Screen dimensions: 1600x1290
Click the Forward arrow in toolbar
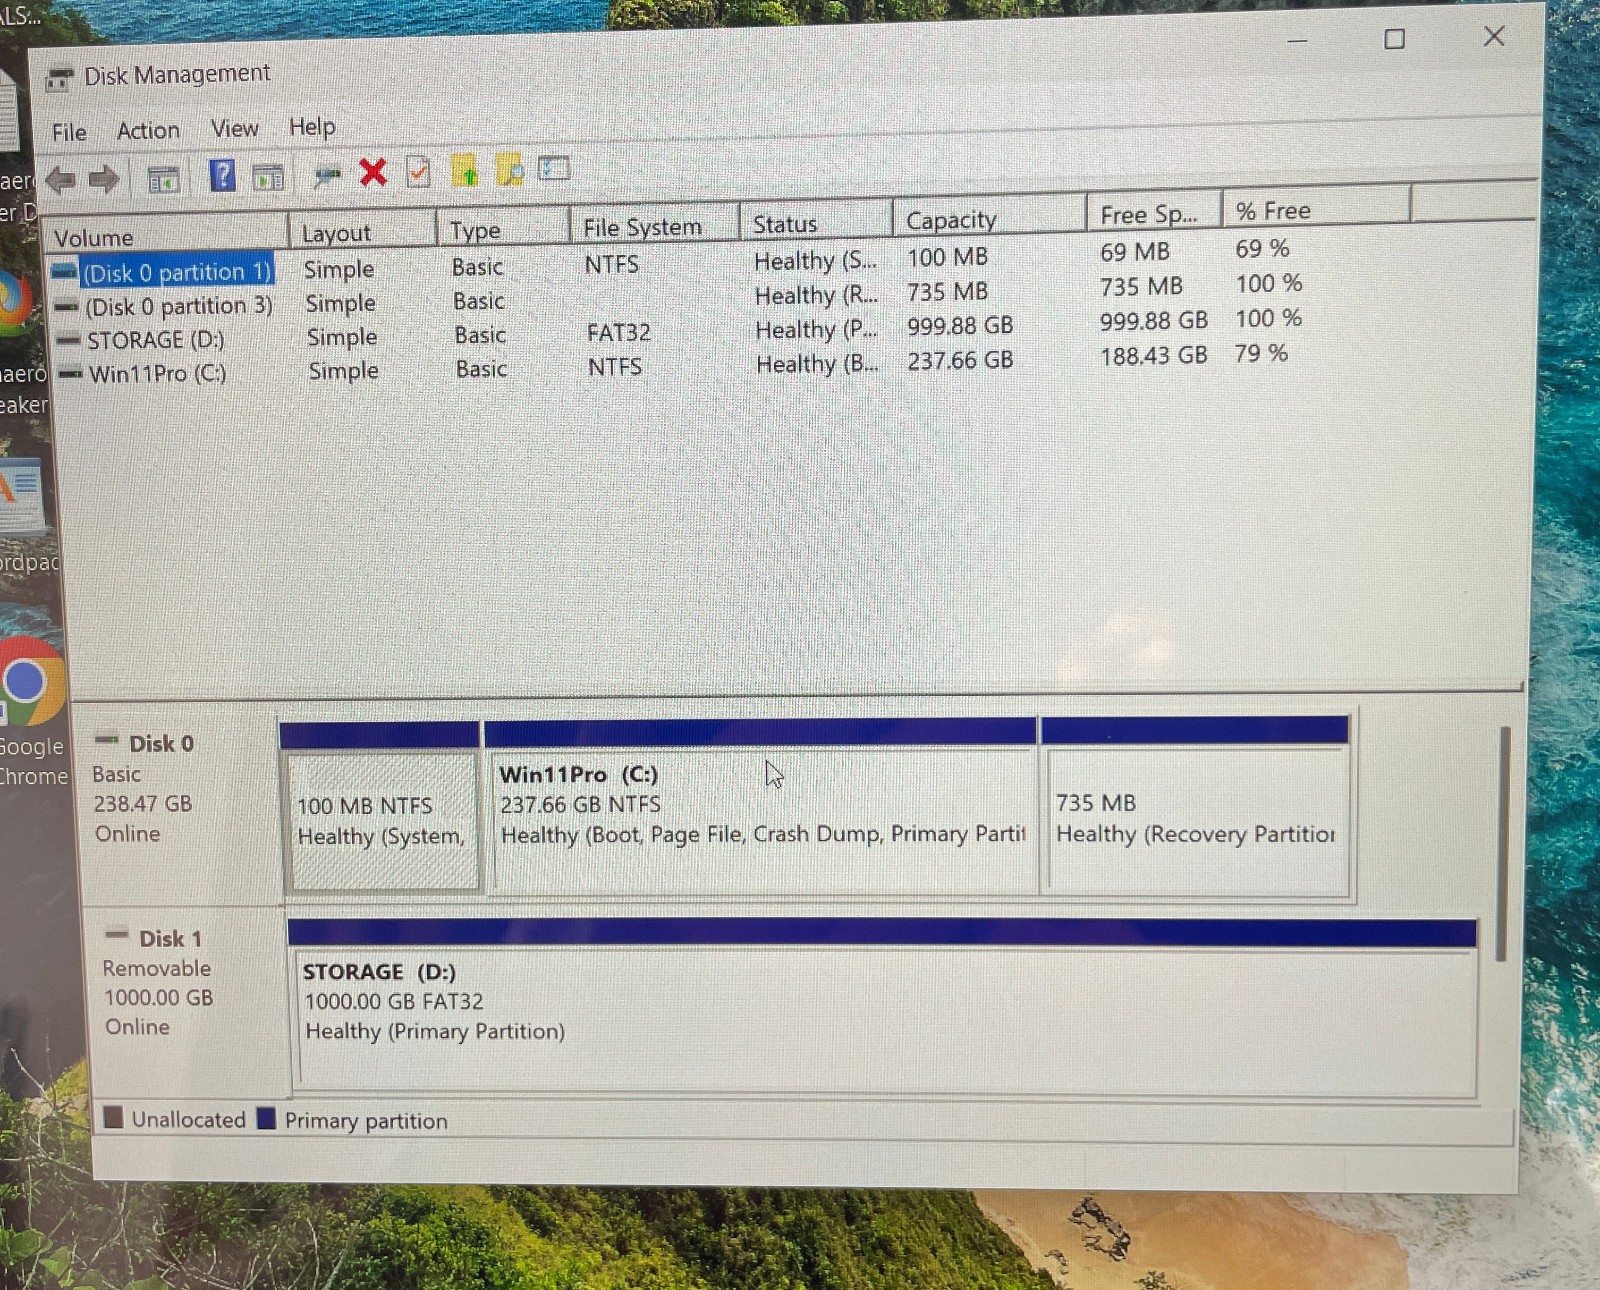[x=104, y=180]
